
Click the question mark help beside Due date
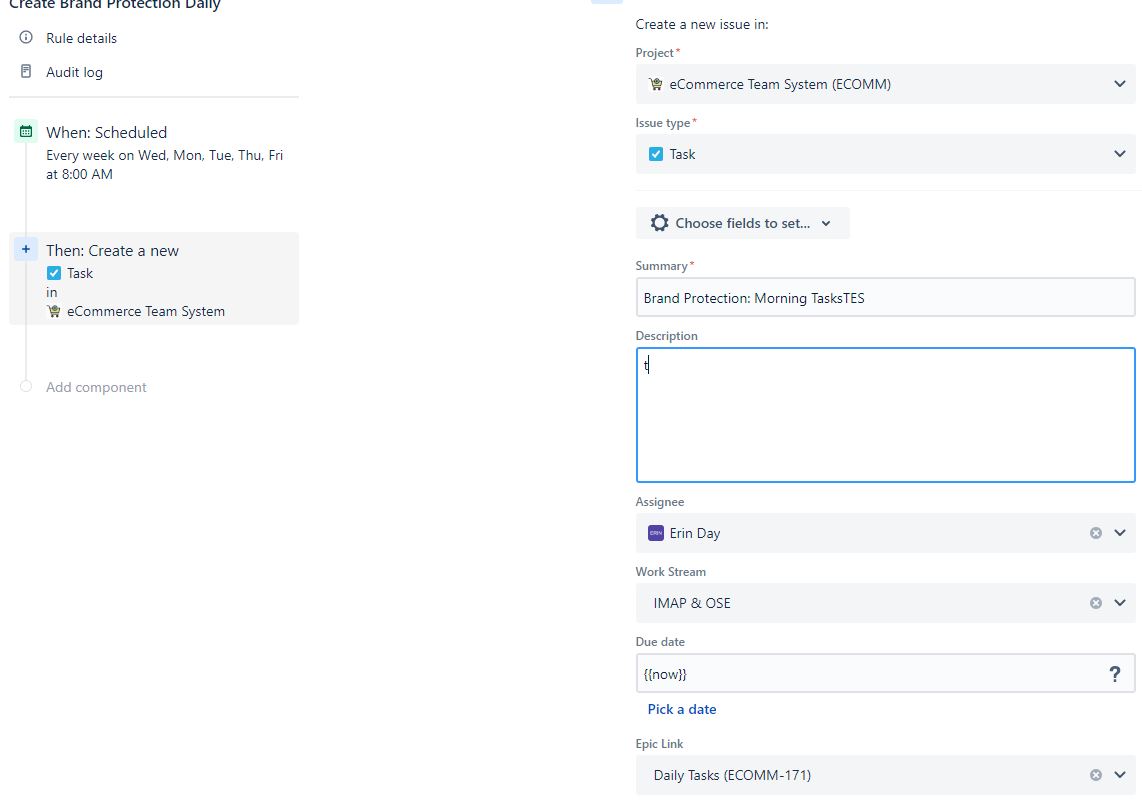[x=1115, y=674]
